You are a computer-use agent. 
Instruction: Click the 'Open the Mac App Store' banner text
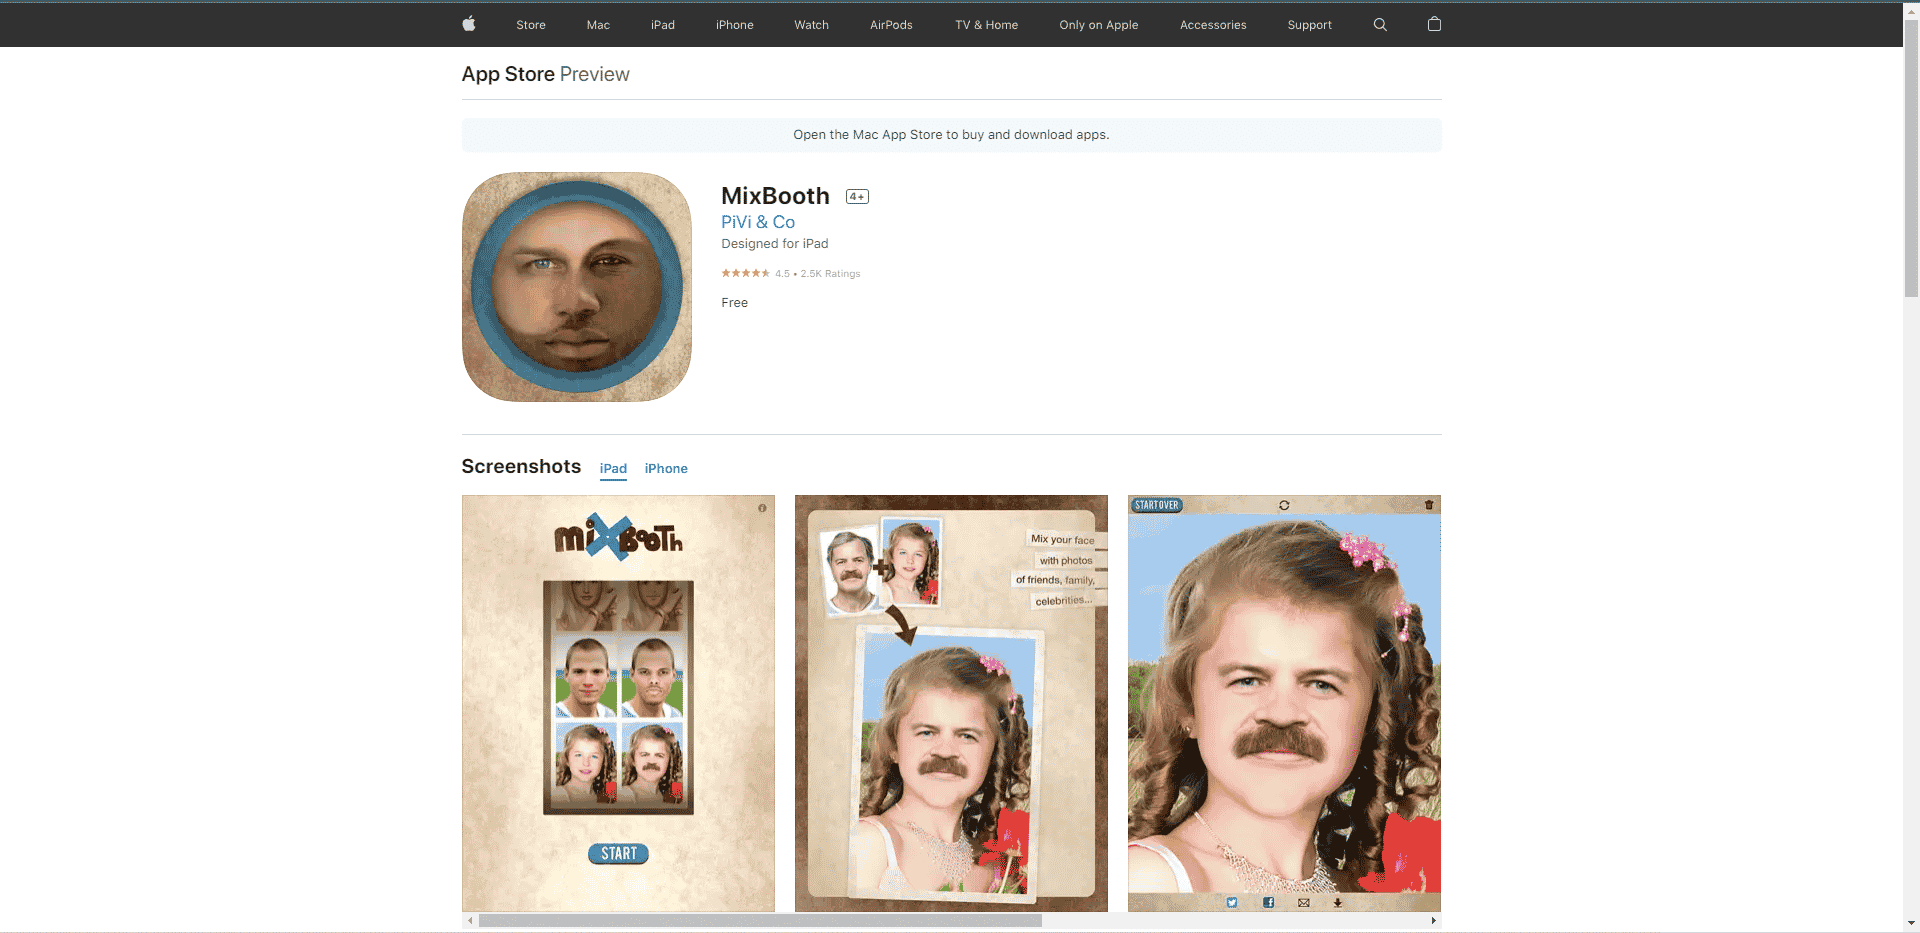click(951, 135)
